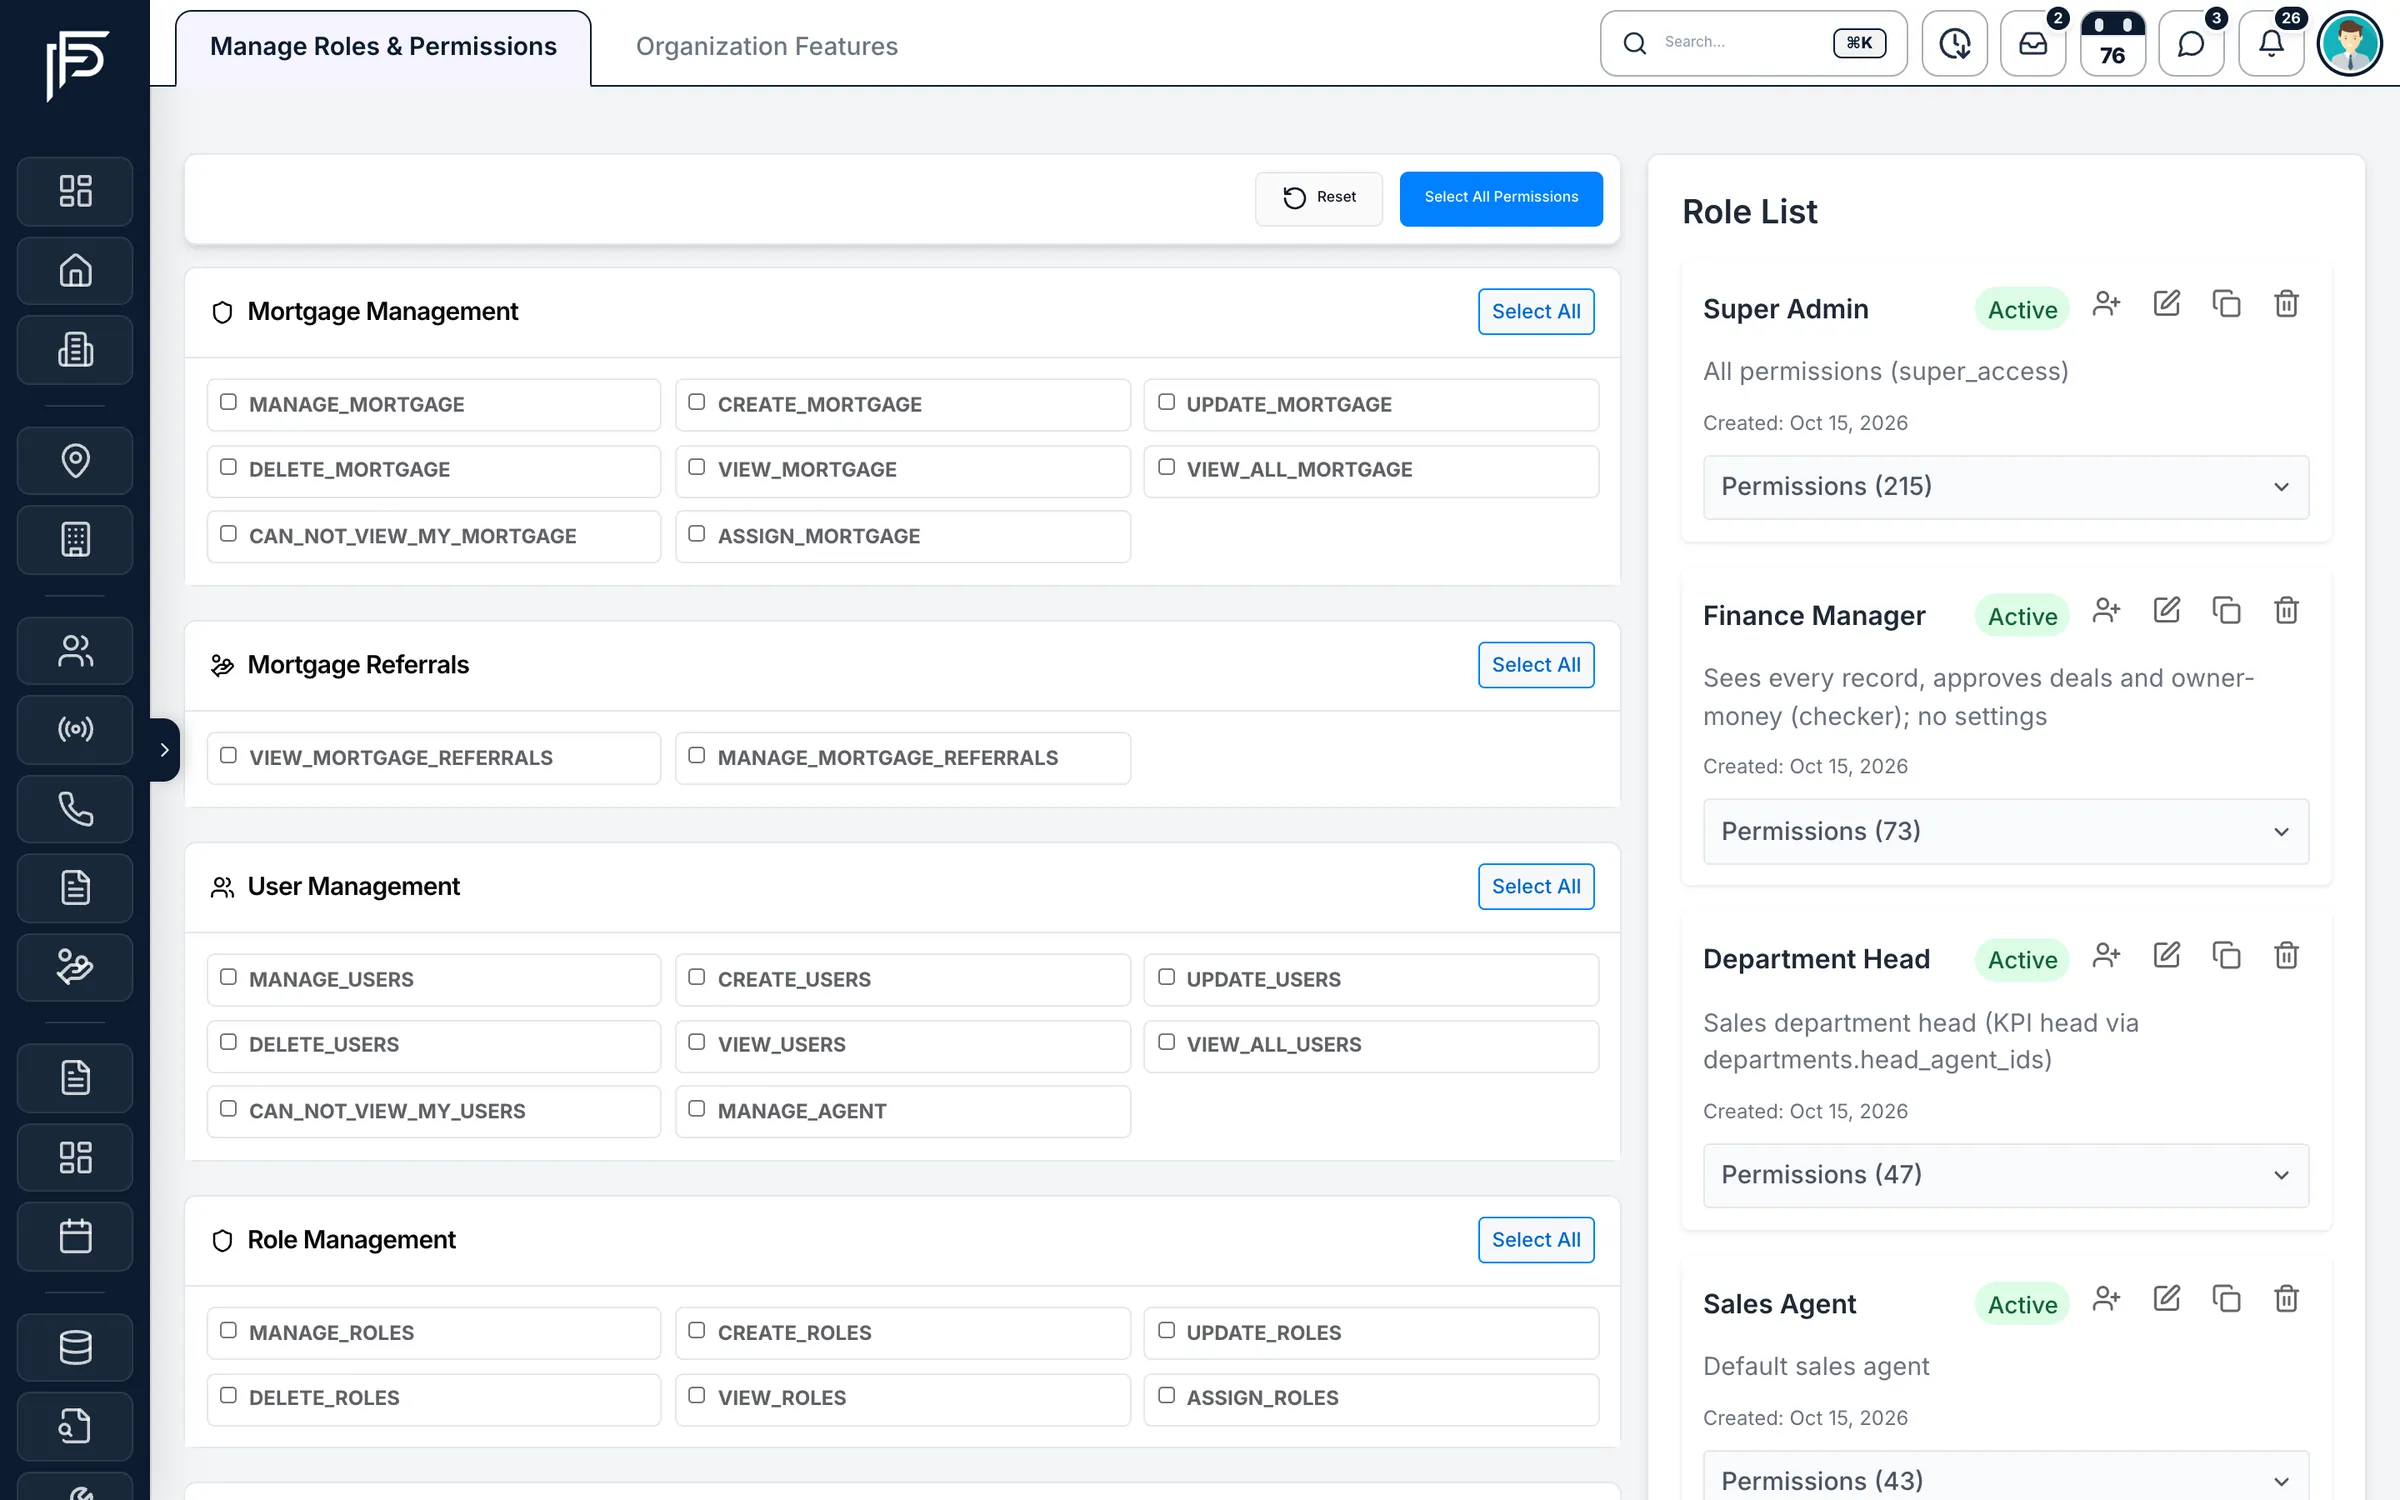Expand Permissions (47) for Department Head
Screen dimensions: 2400x1500
click(2006, 1175)
